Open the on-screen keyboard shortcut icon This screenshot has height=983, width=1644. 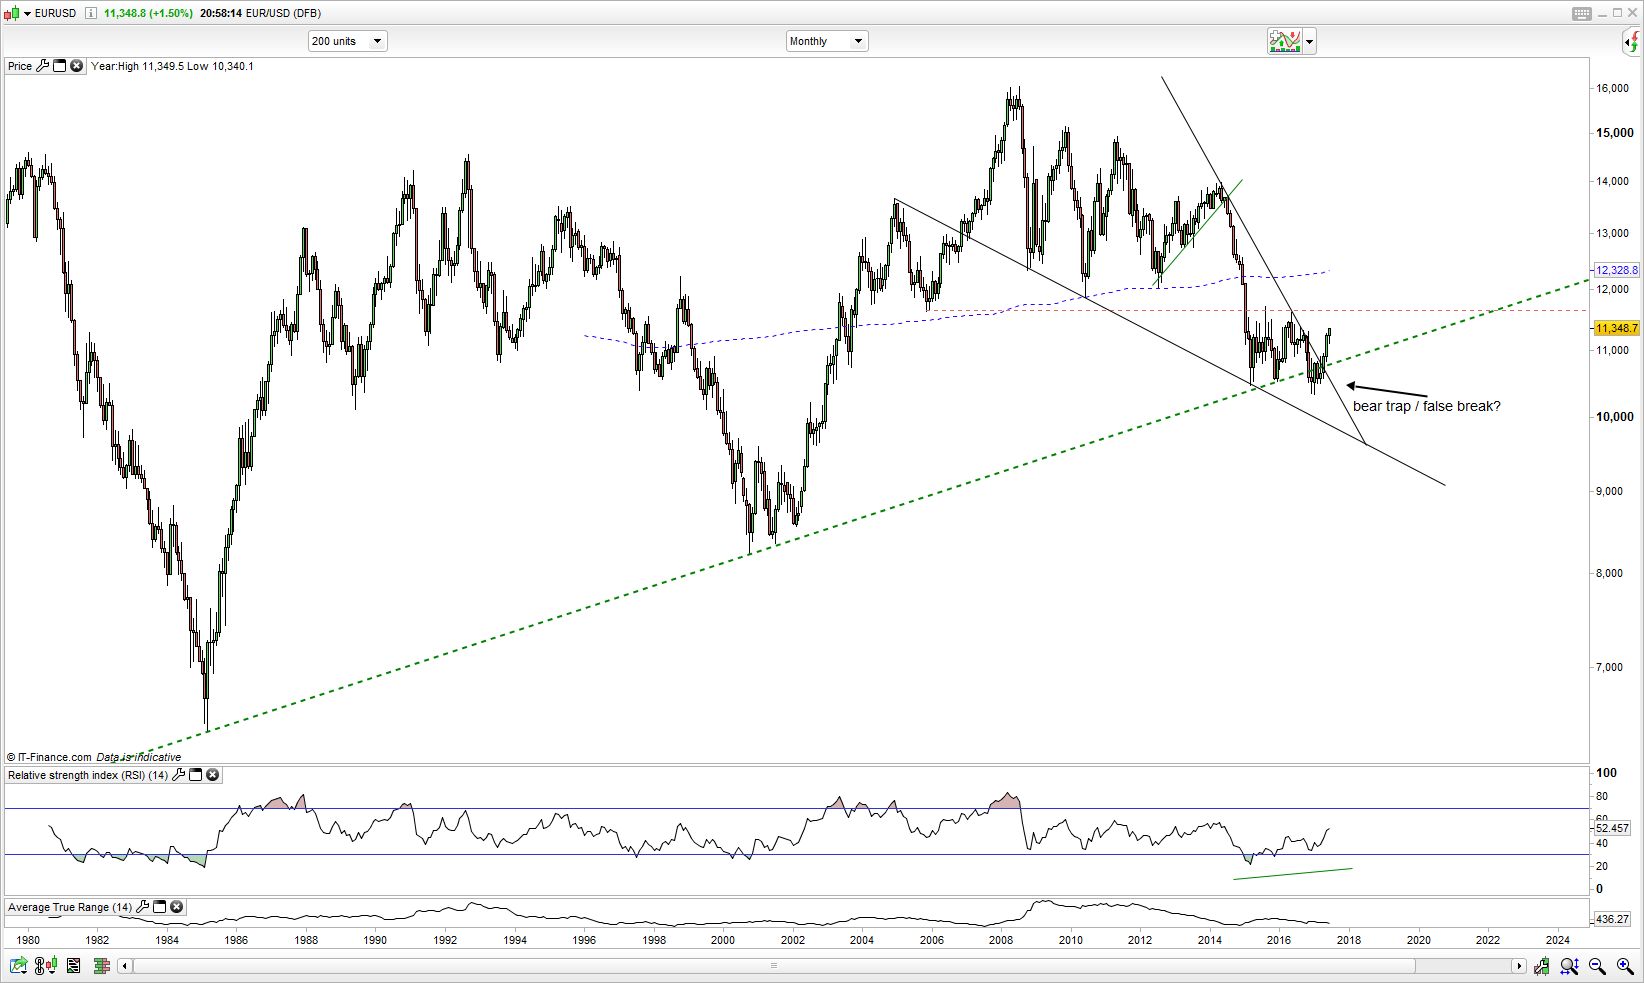(1581, 13)
